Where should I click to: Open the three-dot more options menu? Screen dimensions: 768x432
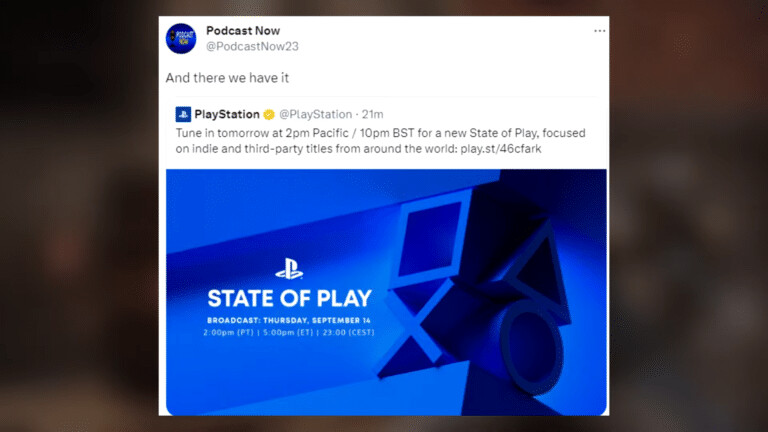click(600, 31)
